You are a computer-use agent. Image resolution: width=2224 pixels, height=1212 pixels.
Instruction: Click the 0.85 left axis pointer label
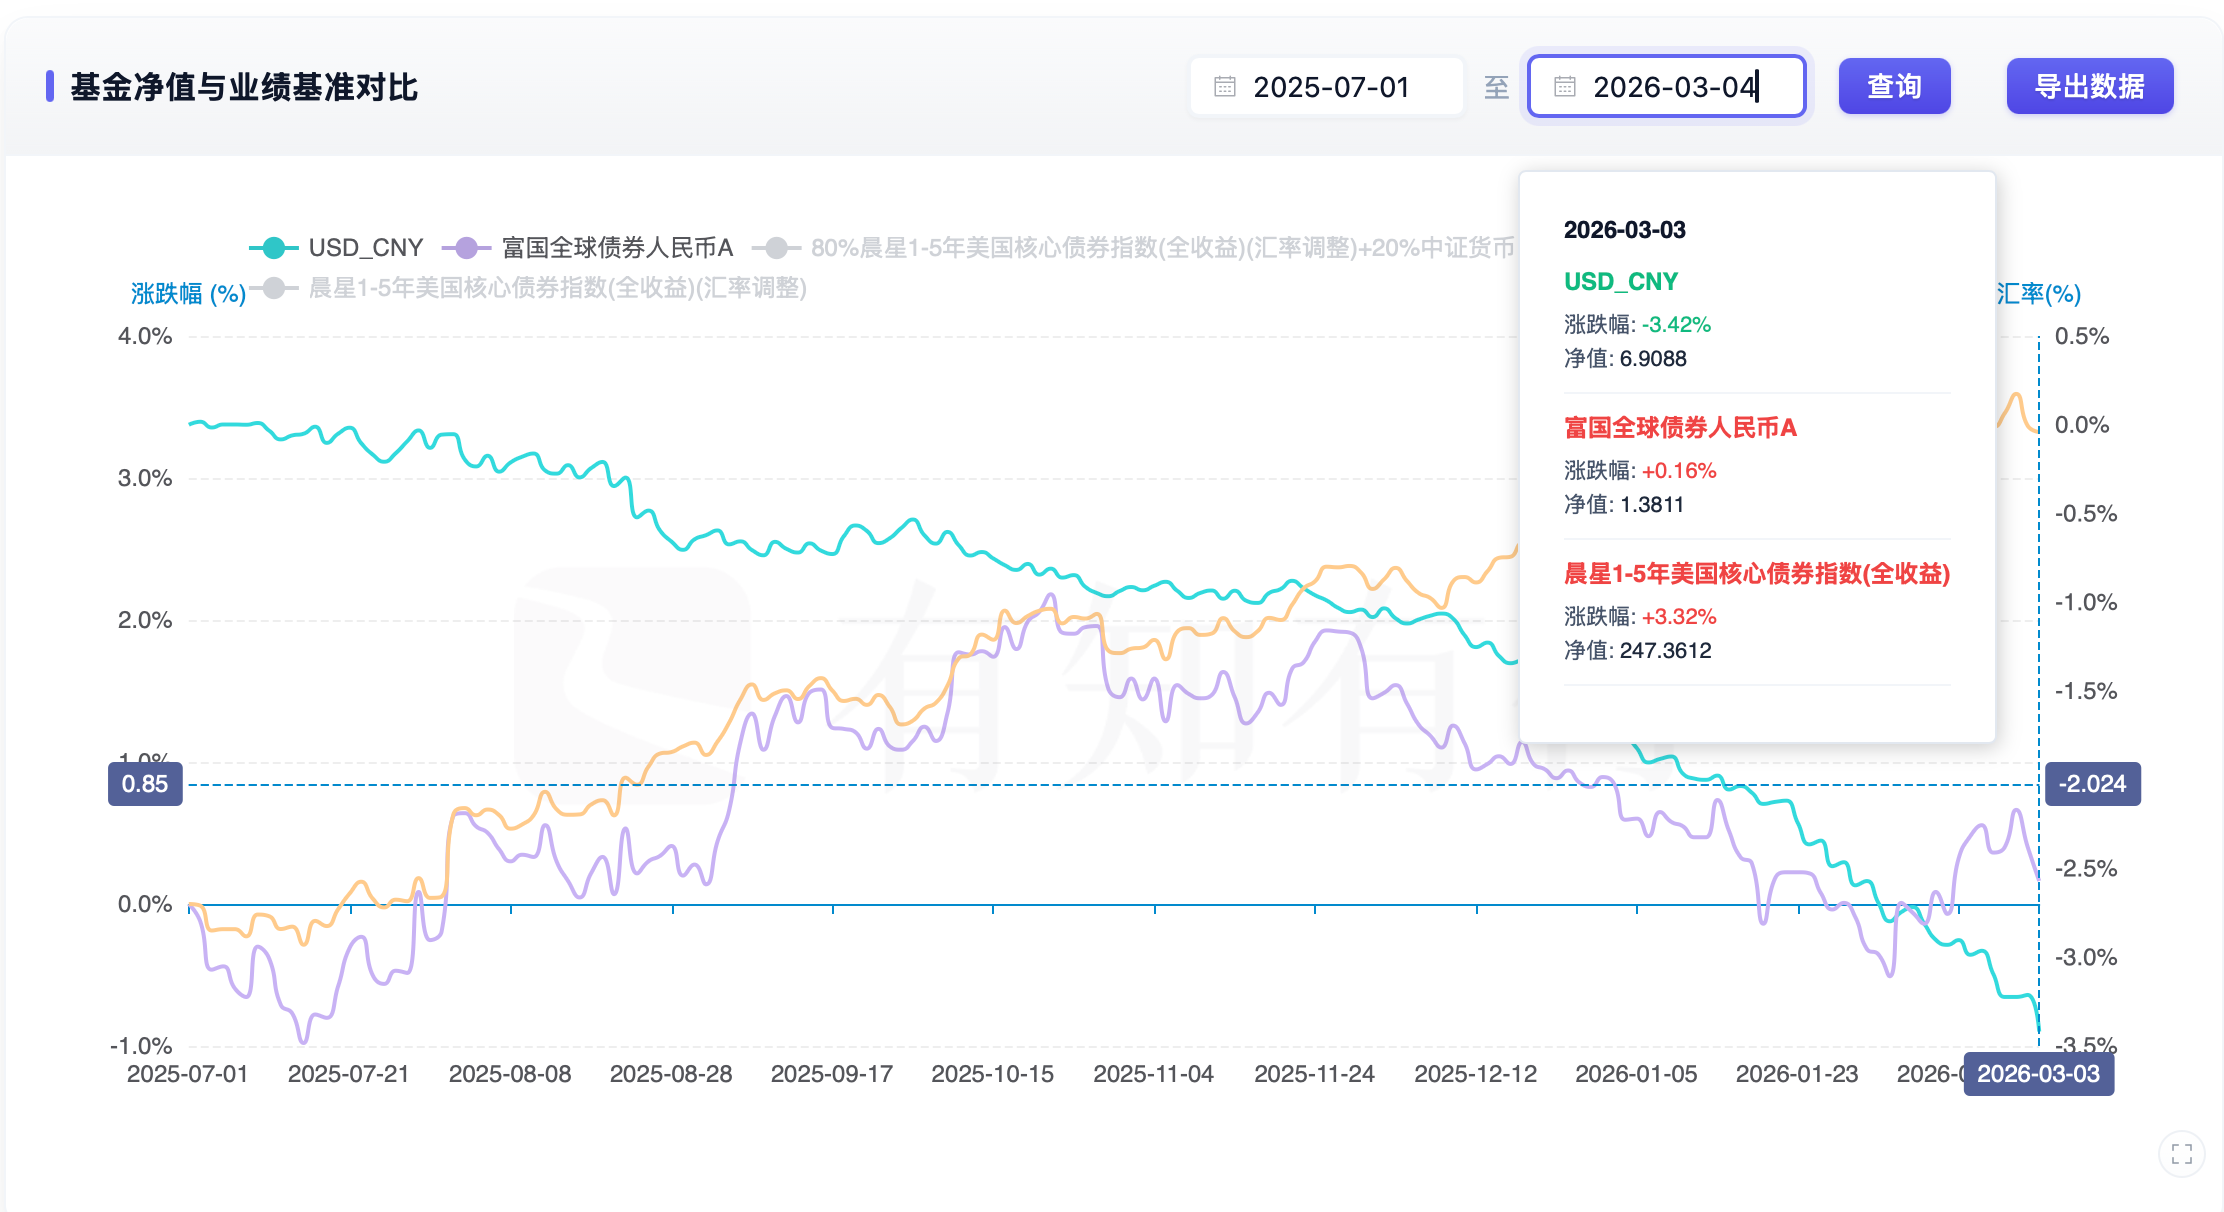(145, 784)
